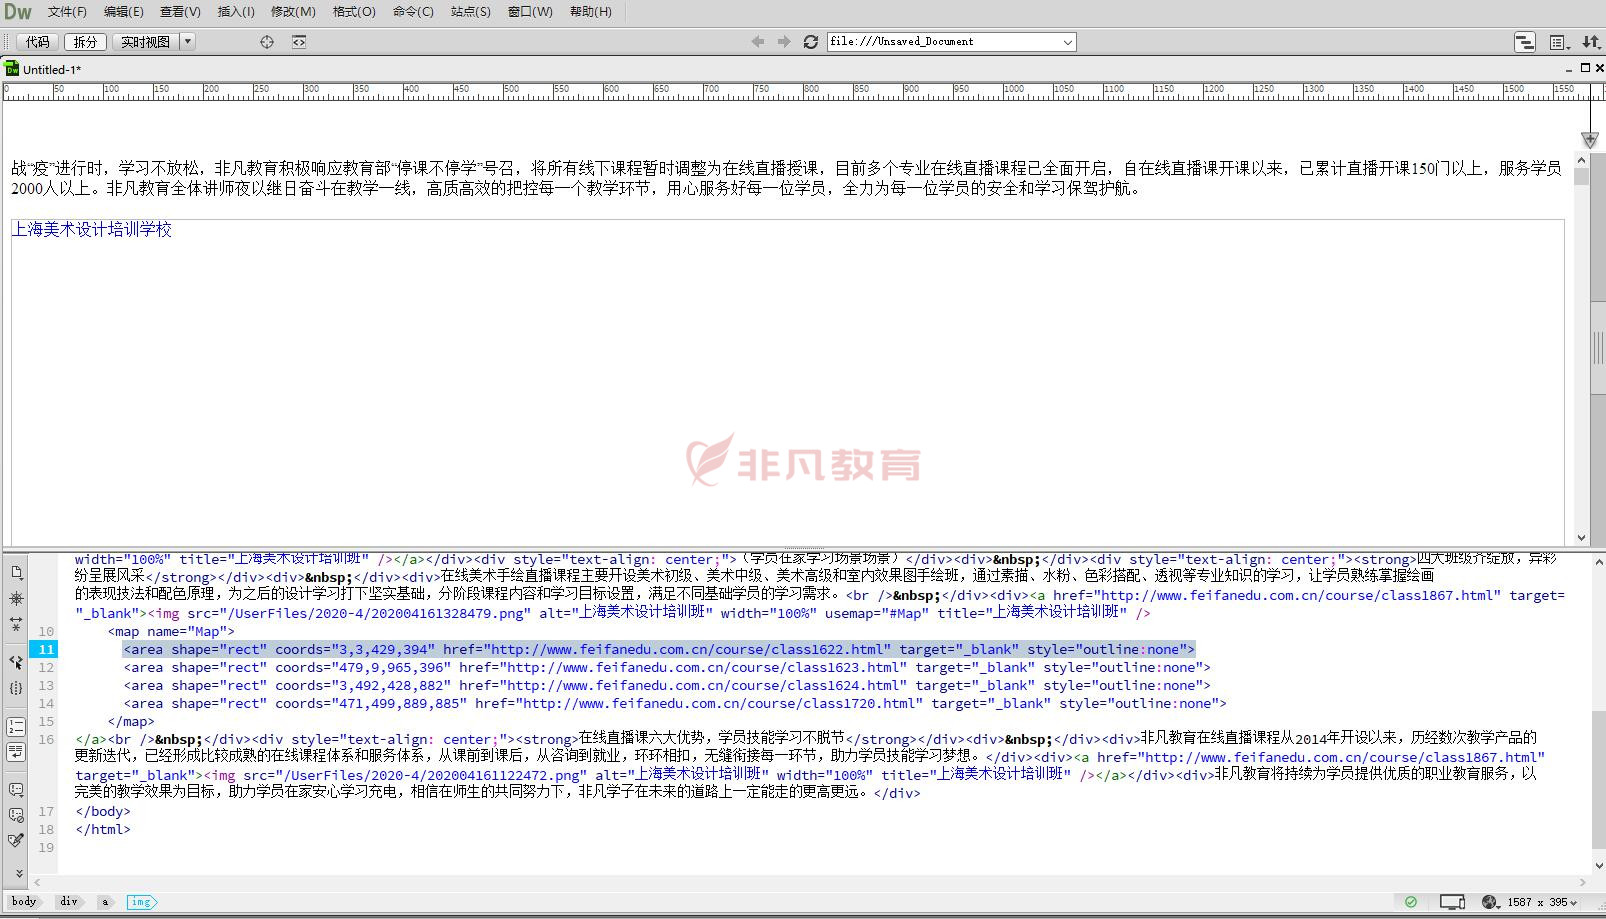Go back with the left arrow
1606x919 pixels.
tap(757, 42)
